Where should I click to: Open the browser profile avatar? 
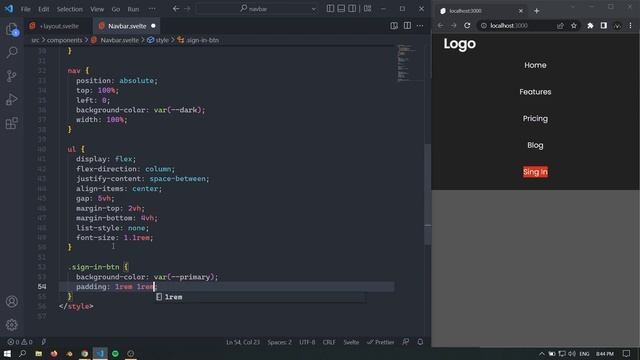click(x=617, y=25)
